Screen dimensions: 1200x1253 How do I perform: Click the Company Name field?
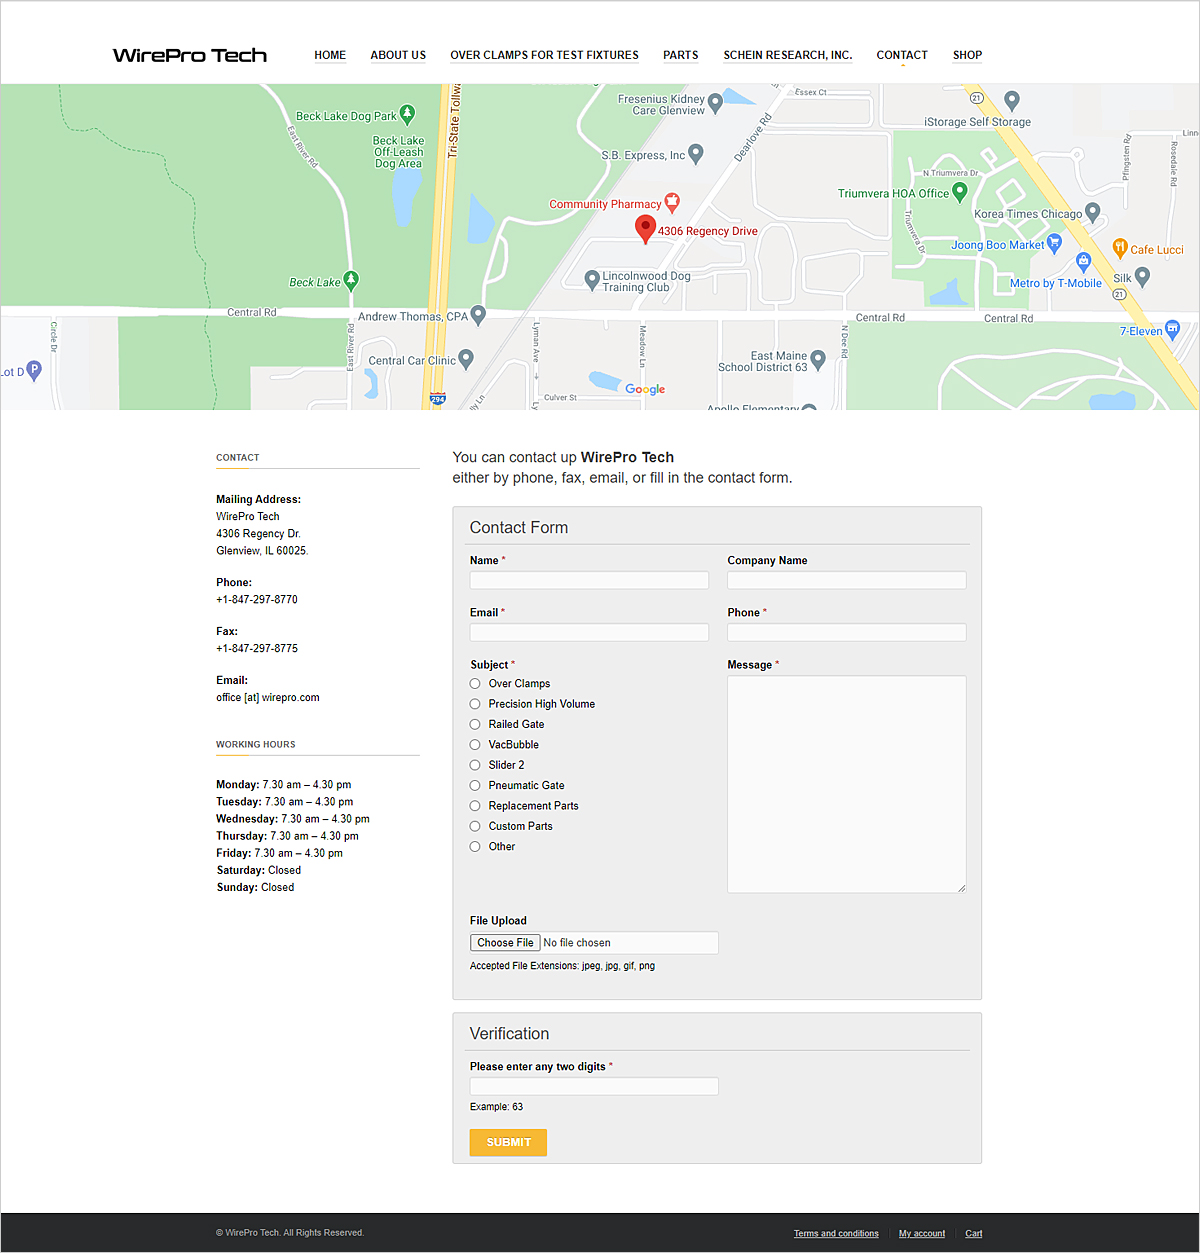click(847, 580)
